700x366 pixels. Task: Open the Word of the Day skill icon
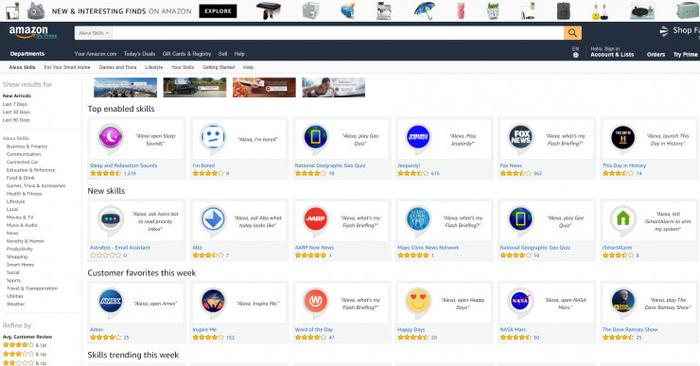[x=316, y=301]
